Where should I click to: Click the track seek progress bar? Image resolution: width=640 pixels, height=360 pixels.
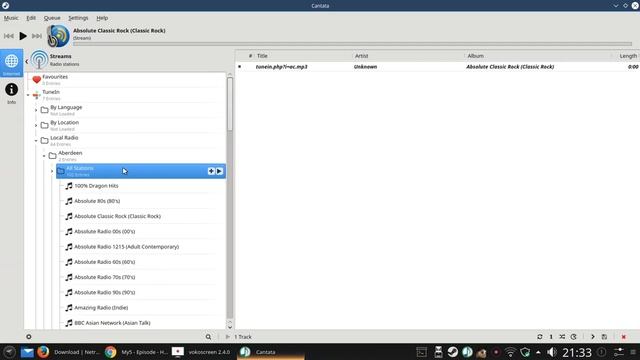(x=352, y=44)
